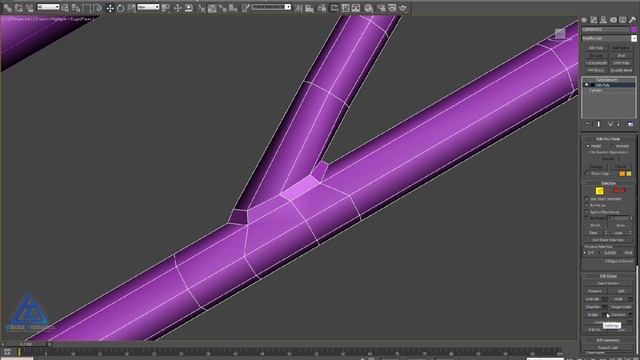This screenshot has height=360, width=640.
Task: Click the Remove Modifier trash icon
Action: point(619,124)
